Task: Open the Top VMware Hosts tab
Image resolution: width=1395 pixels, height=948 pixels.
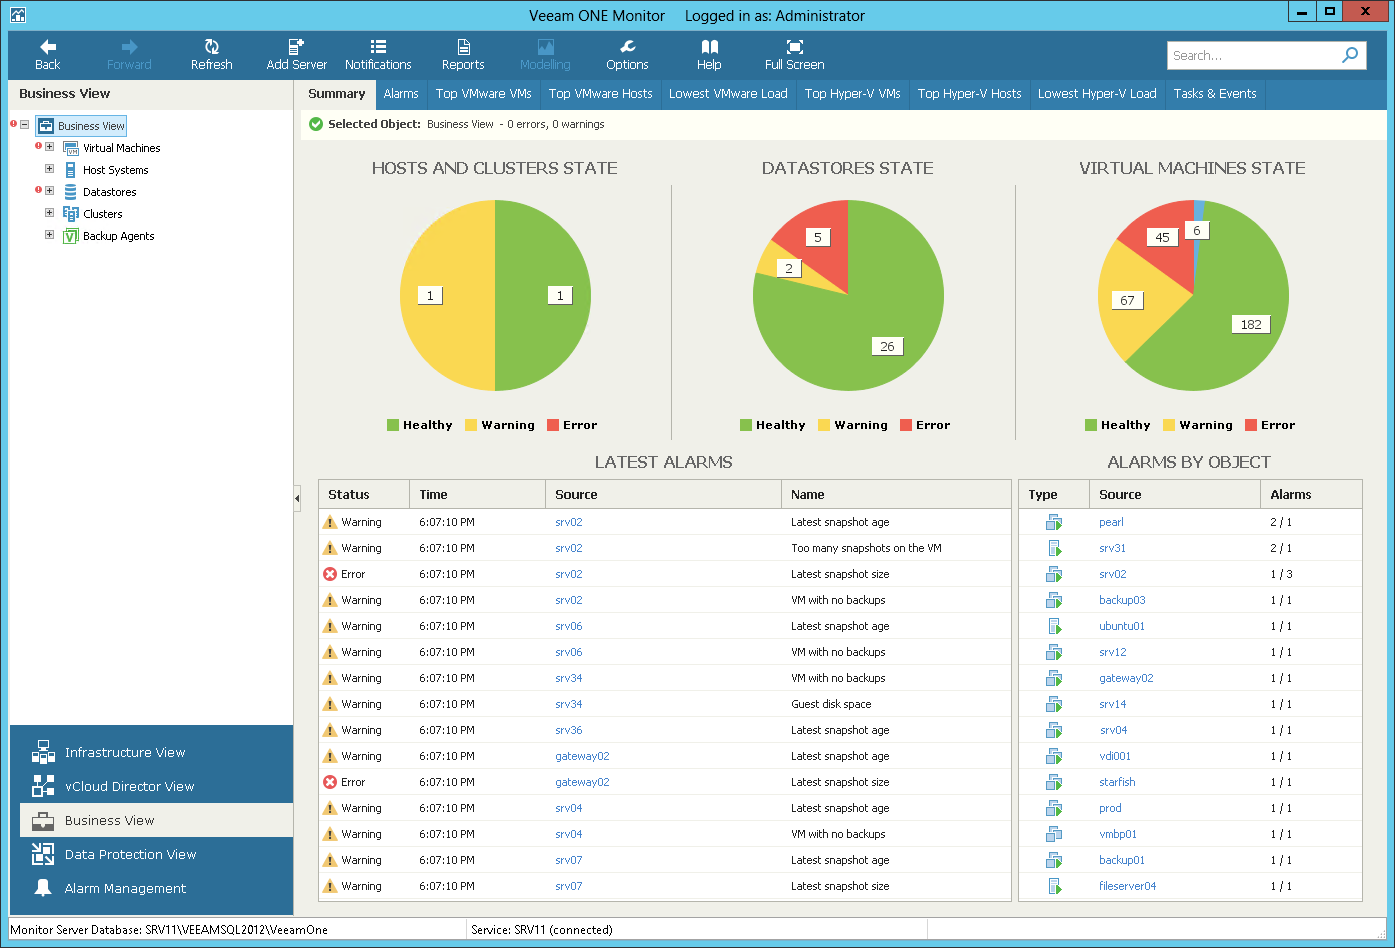Action: [601, 94]
